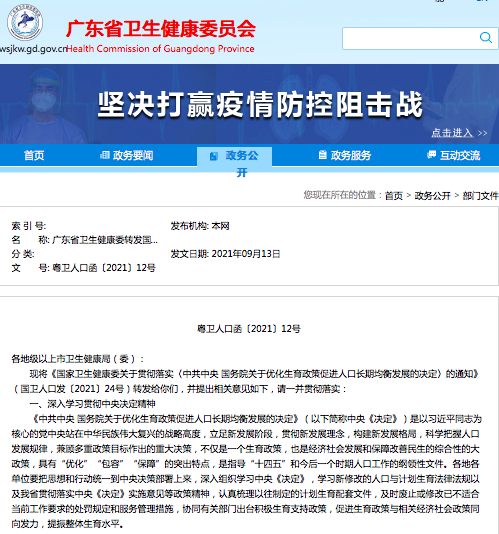Open the 坚决打赢疫情防控阻击战 banner
499x534 pixels.
(249, 104)
